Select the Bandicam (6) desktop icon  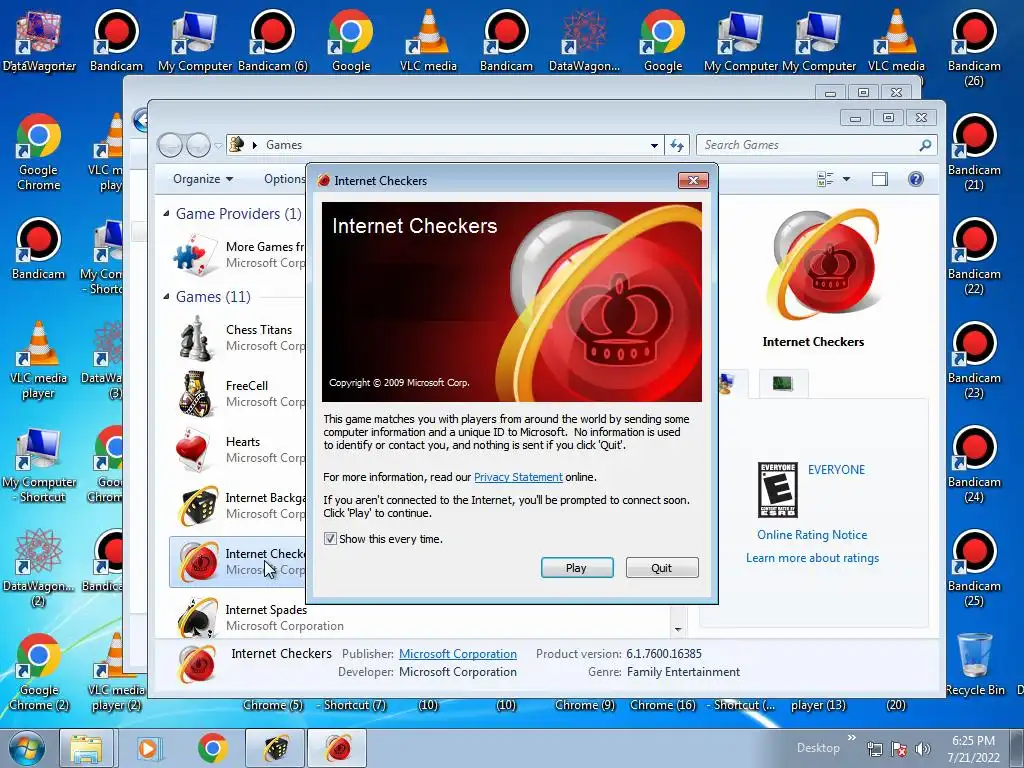272,40
